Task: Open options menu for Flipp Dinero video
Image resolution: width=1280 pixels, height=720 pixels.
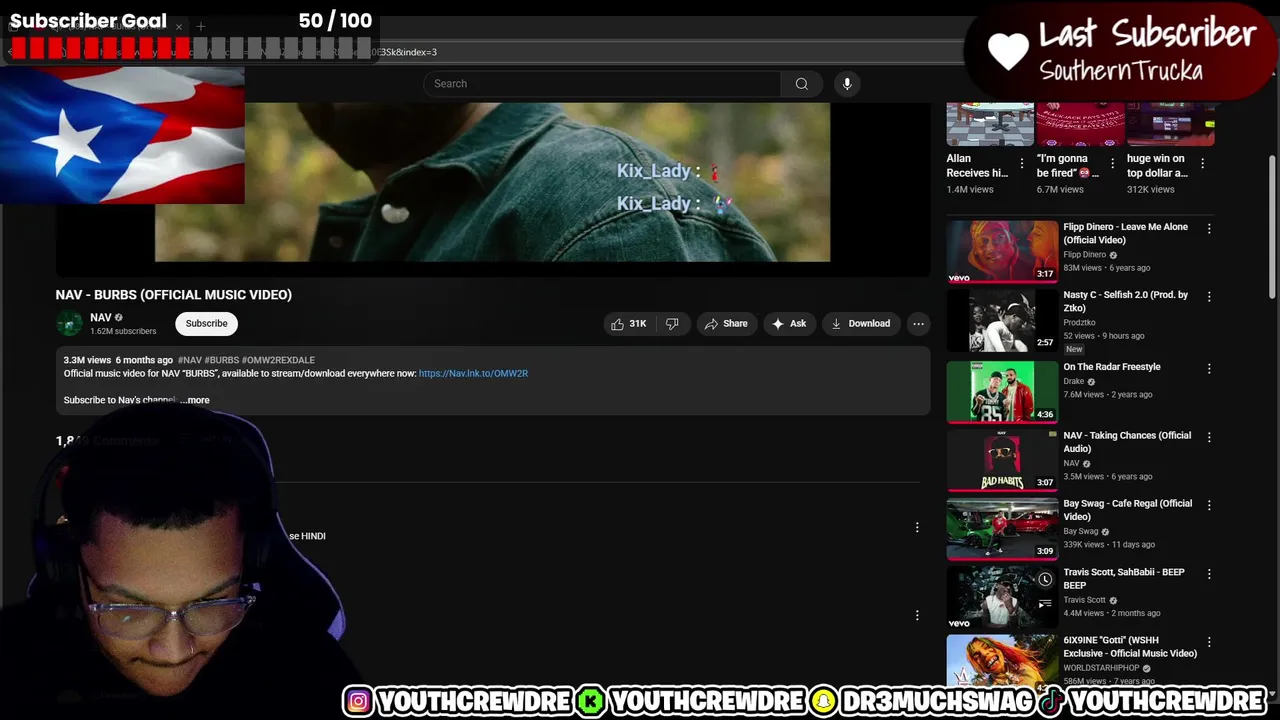Action: (x=1209, y=229)
